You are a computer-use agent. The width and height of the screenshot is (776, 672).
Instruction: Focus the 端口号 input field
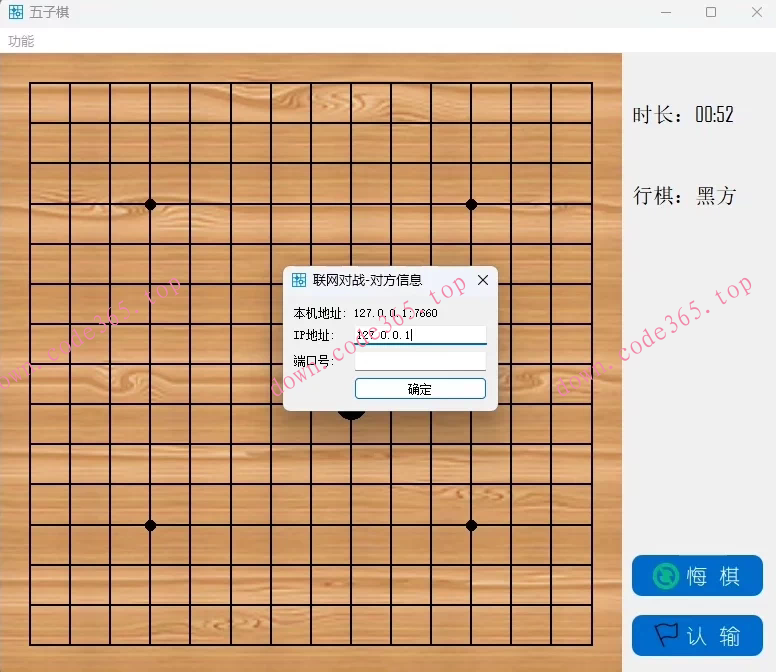pyautogui.click(x=421, y=361)
